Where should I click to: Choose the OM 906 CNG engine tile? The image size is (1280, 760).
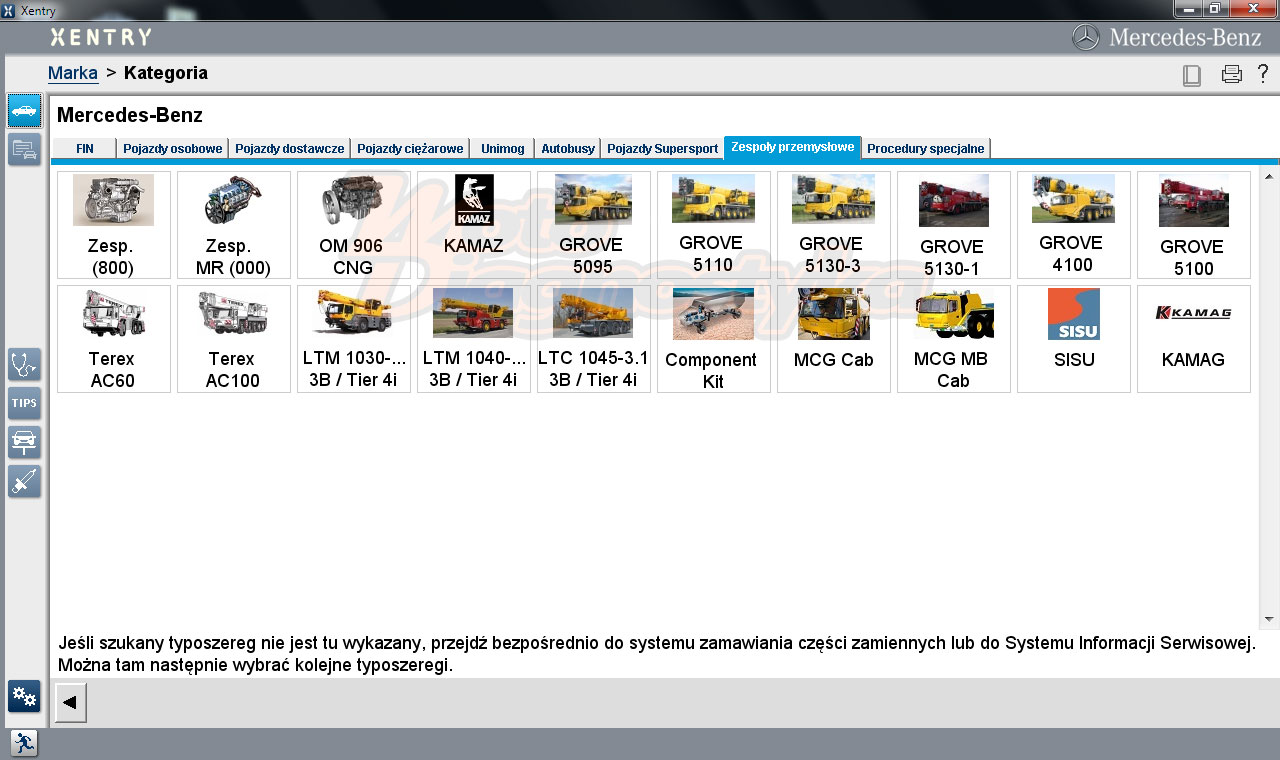click(354, 225)
